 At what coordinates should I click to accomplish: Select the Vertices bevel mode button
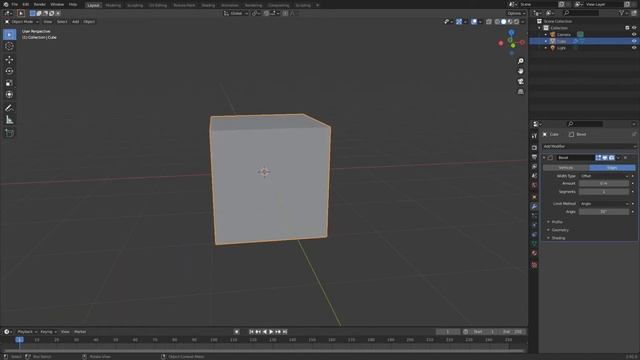tap(566, 168)
